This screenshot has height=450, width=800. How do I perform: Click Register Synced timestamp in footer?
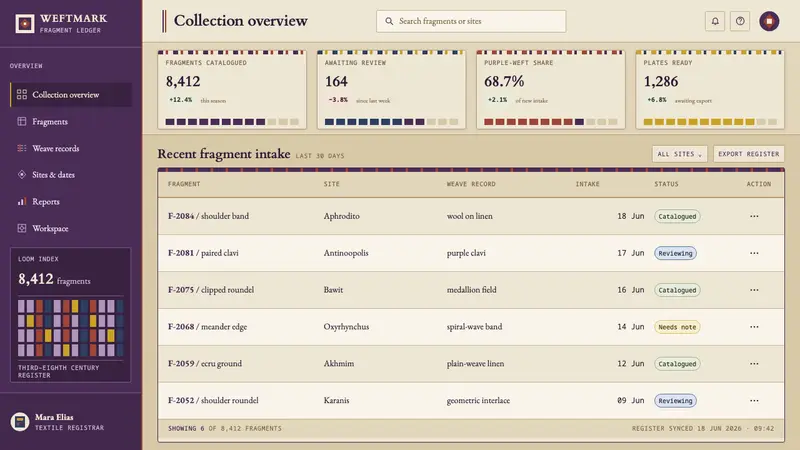[703, 429]
